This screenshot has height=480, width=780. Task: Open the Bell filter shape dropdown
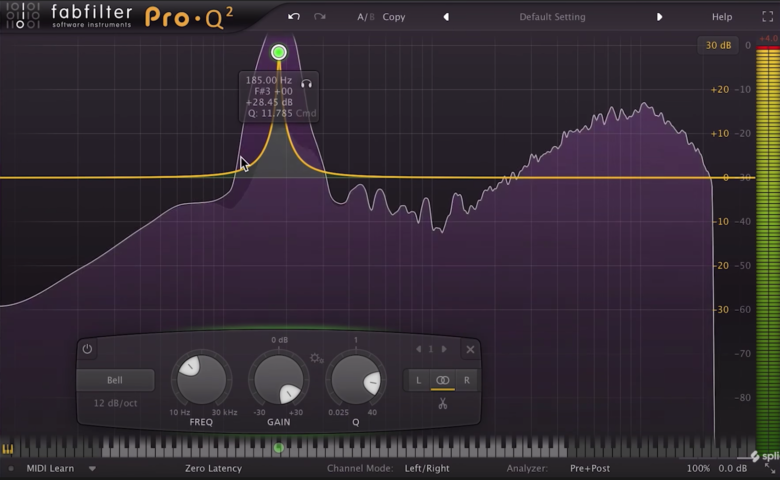click(x=115, y=380)
